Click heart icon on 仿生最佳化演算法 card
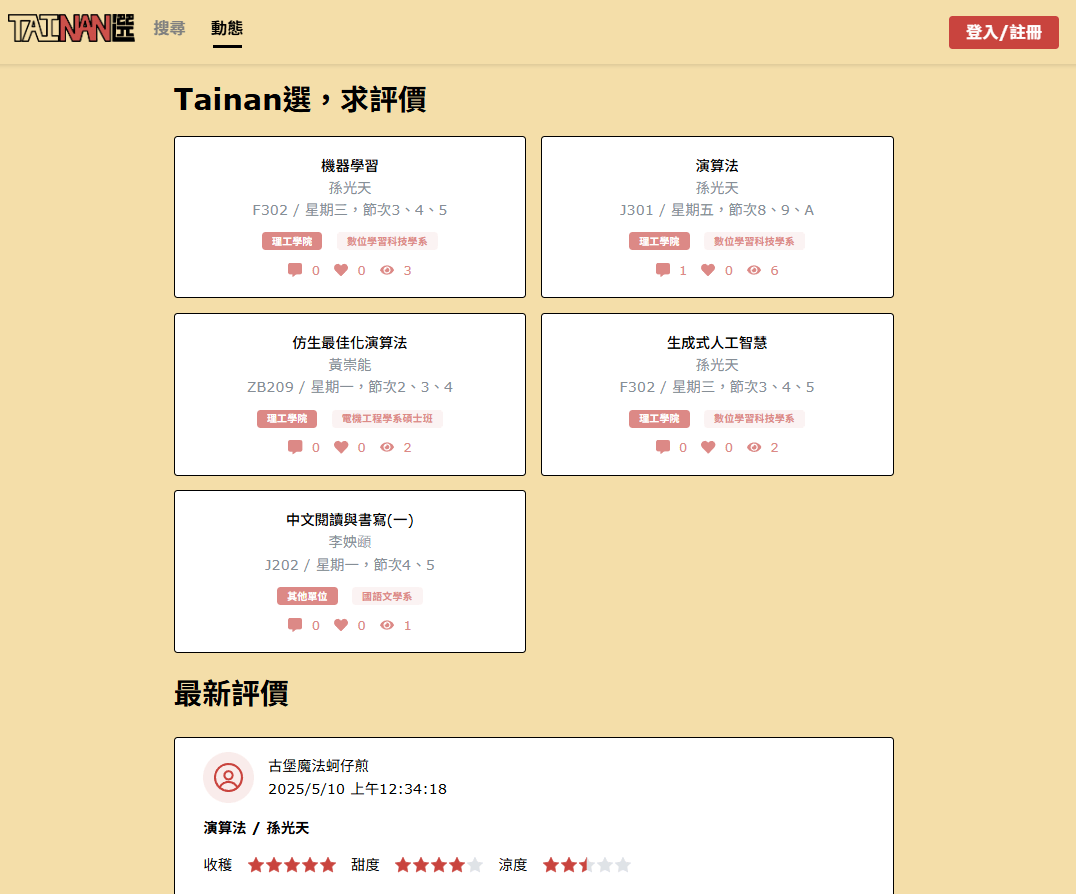 [x=341, y=447]
